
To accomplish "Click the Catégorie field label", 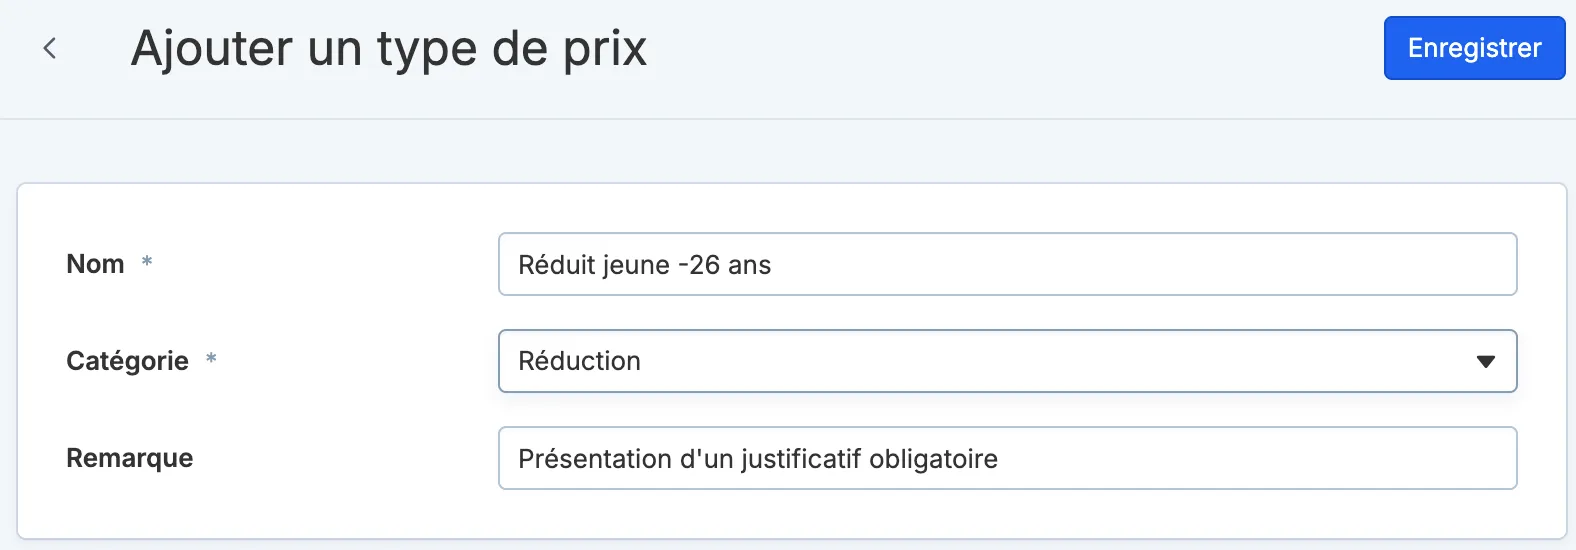I will [x=127, y=361].
